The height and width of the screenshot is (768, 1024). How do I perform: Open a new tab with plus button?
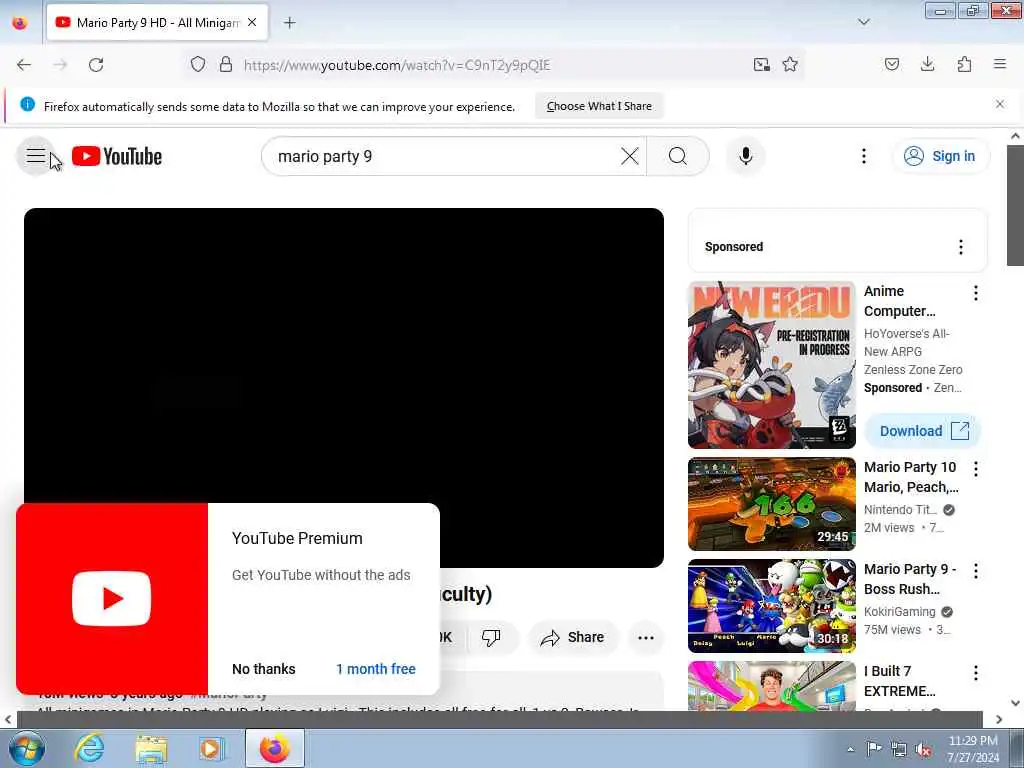[x=289, y=23]
